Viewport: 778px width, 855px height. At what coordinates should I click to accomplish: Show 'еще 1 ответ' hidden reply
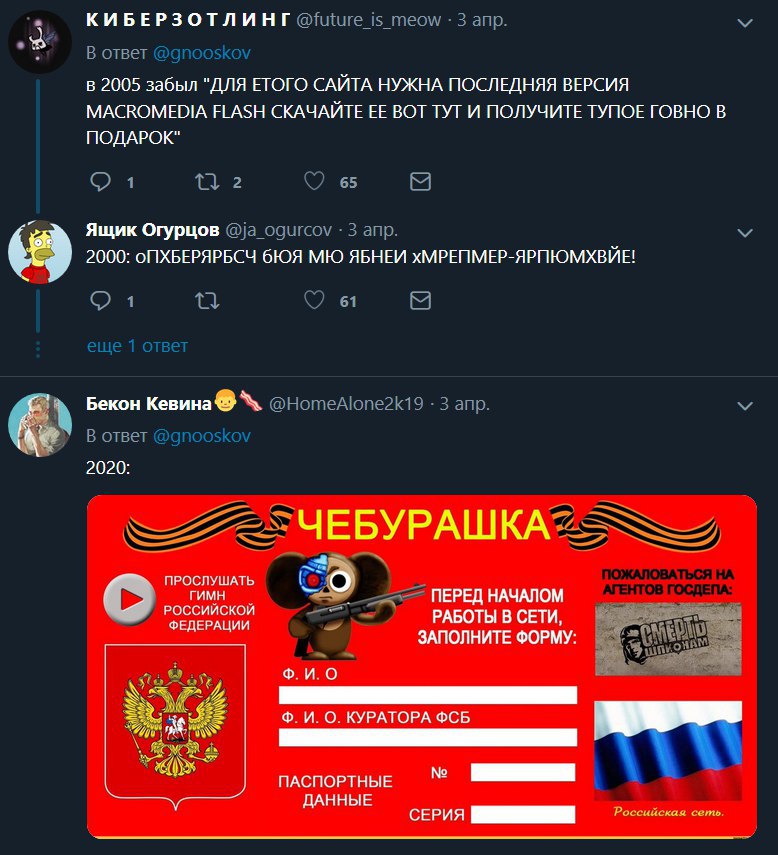137,346
